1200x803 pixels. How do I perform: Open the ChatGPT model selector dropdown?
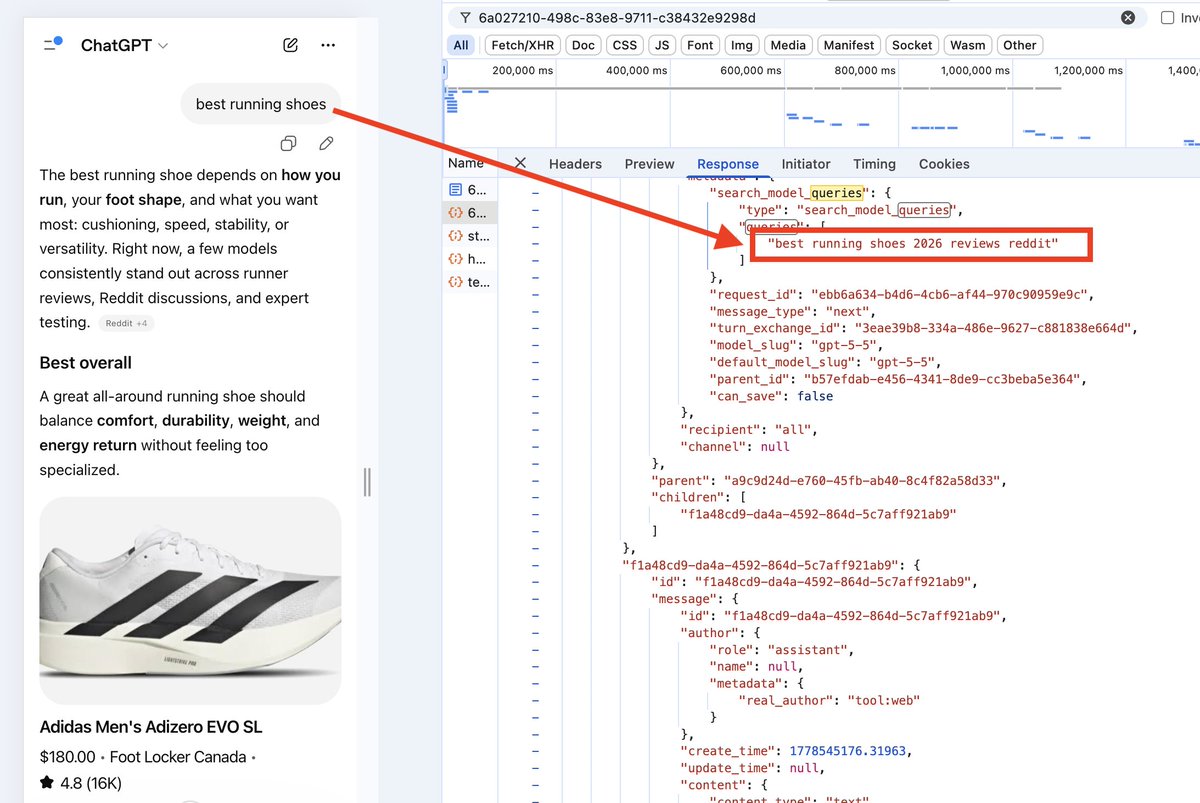pyautogui.click(x=124, y=45)
